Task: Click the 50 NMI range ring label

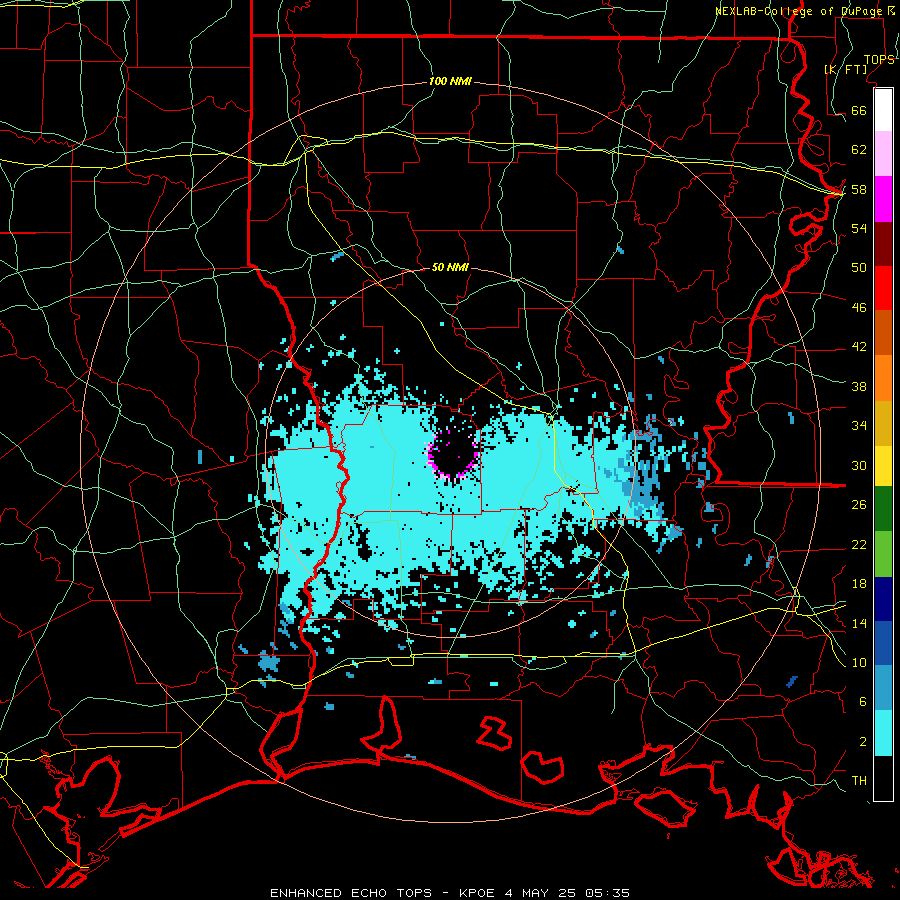Action: [x=450, y=267]
